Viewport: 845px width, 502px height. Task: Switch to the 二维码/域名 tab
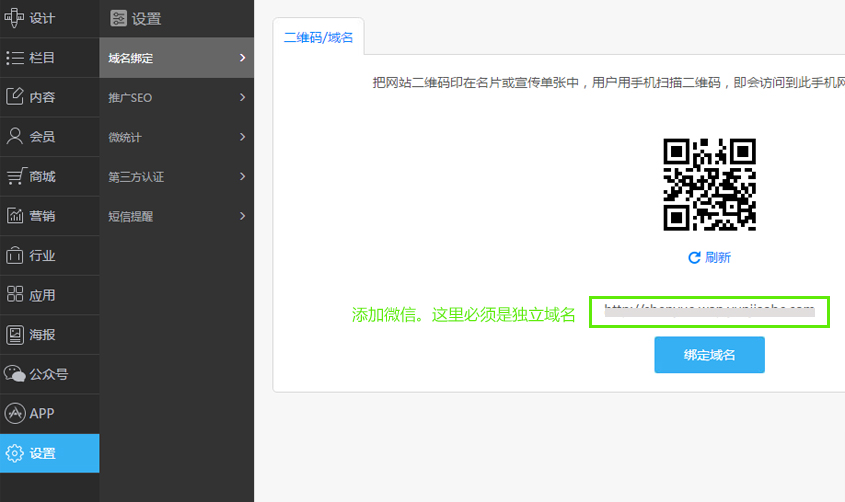[318, 37]
